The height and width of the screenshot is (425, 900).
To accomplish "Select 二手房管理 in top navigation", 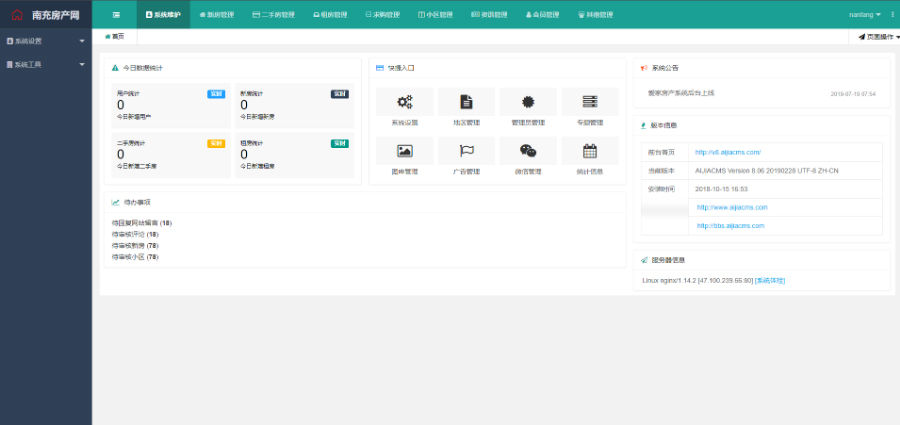I will (x=273, y=15).
